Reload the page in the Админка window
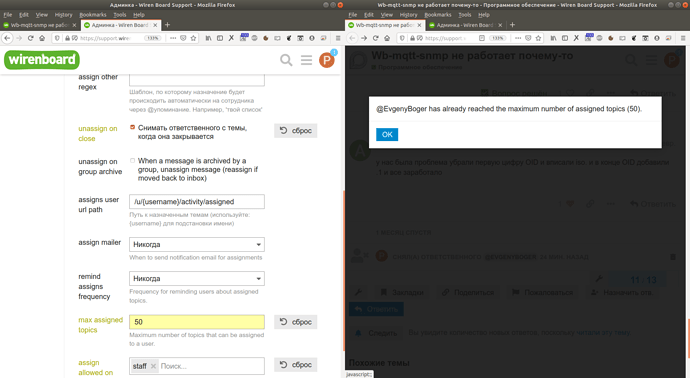Viewport: 690px width, 378px height. point(30,38)
